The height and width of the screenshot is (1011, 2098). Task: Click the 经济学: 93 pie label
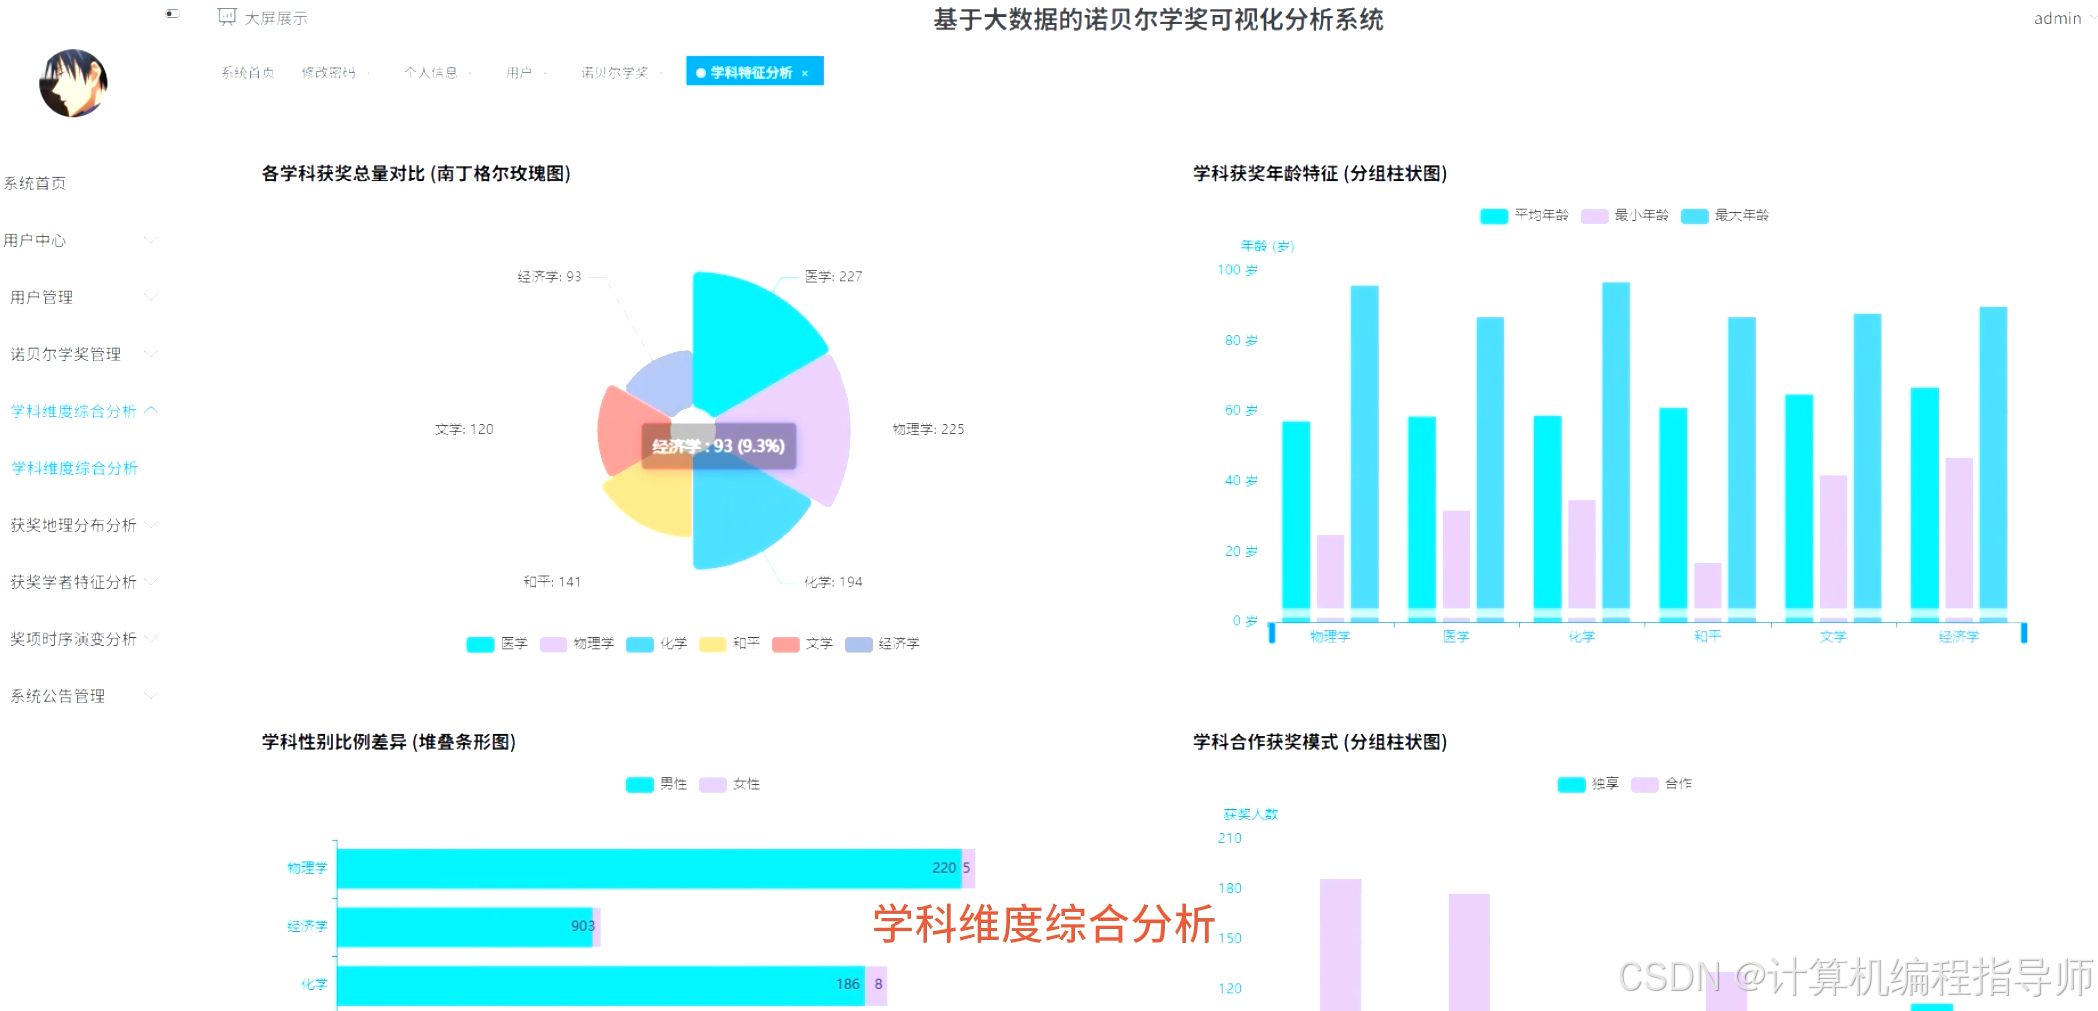(549, 277)
